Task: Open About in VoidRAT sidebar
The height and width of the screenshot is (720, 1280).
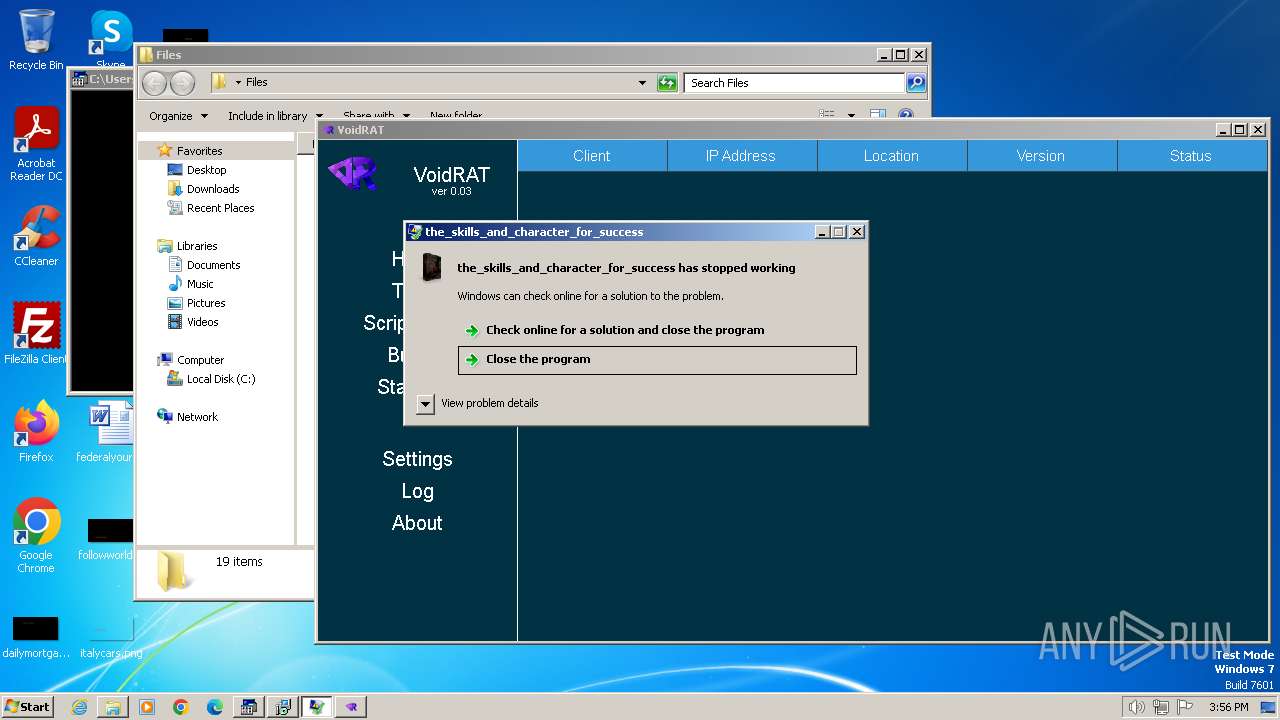Action: (417, 523)
